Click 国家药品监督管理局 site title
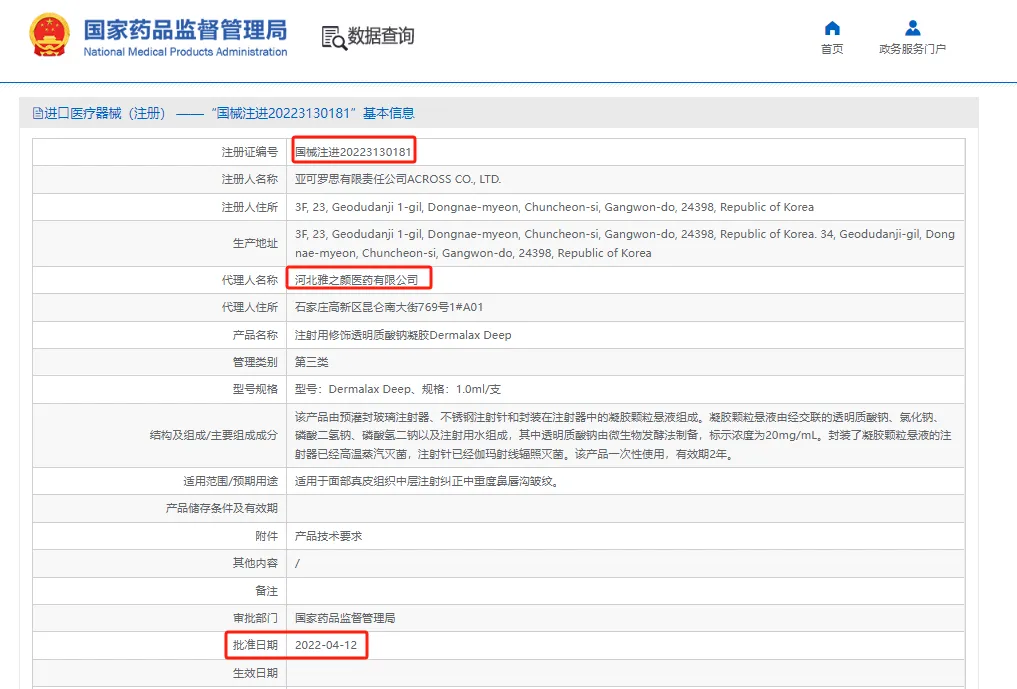 pos(185,30)
